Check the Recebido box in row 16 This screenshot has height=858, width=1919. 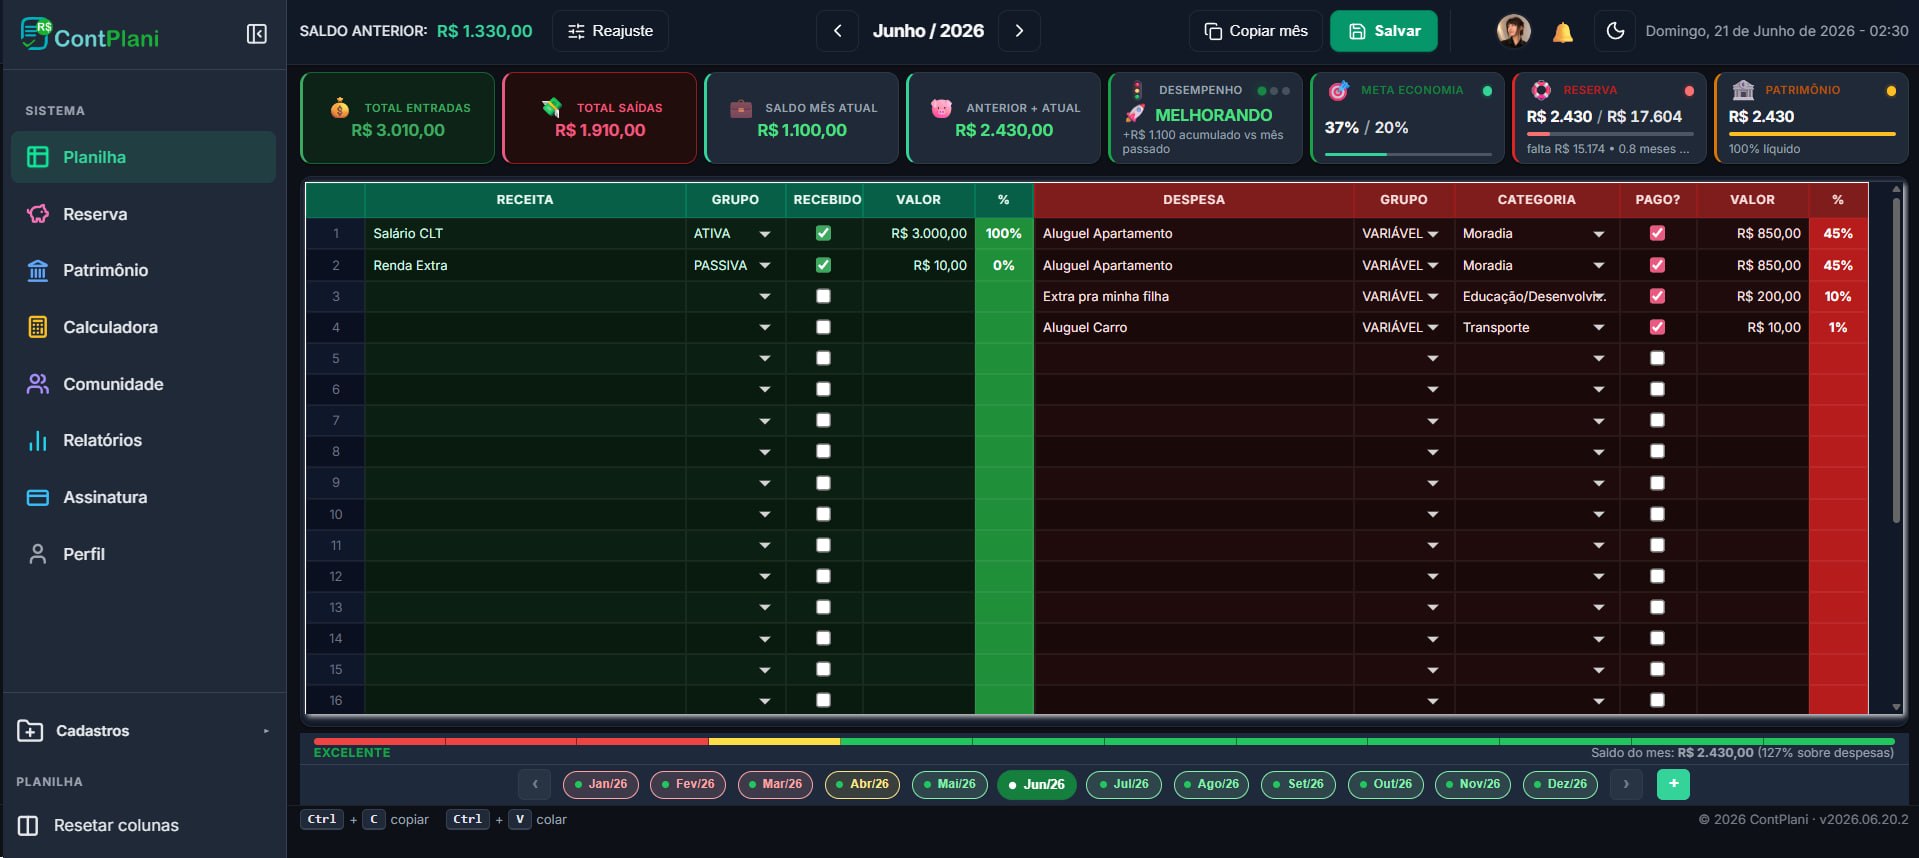(x=823, y=700)
